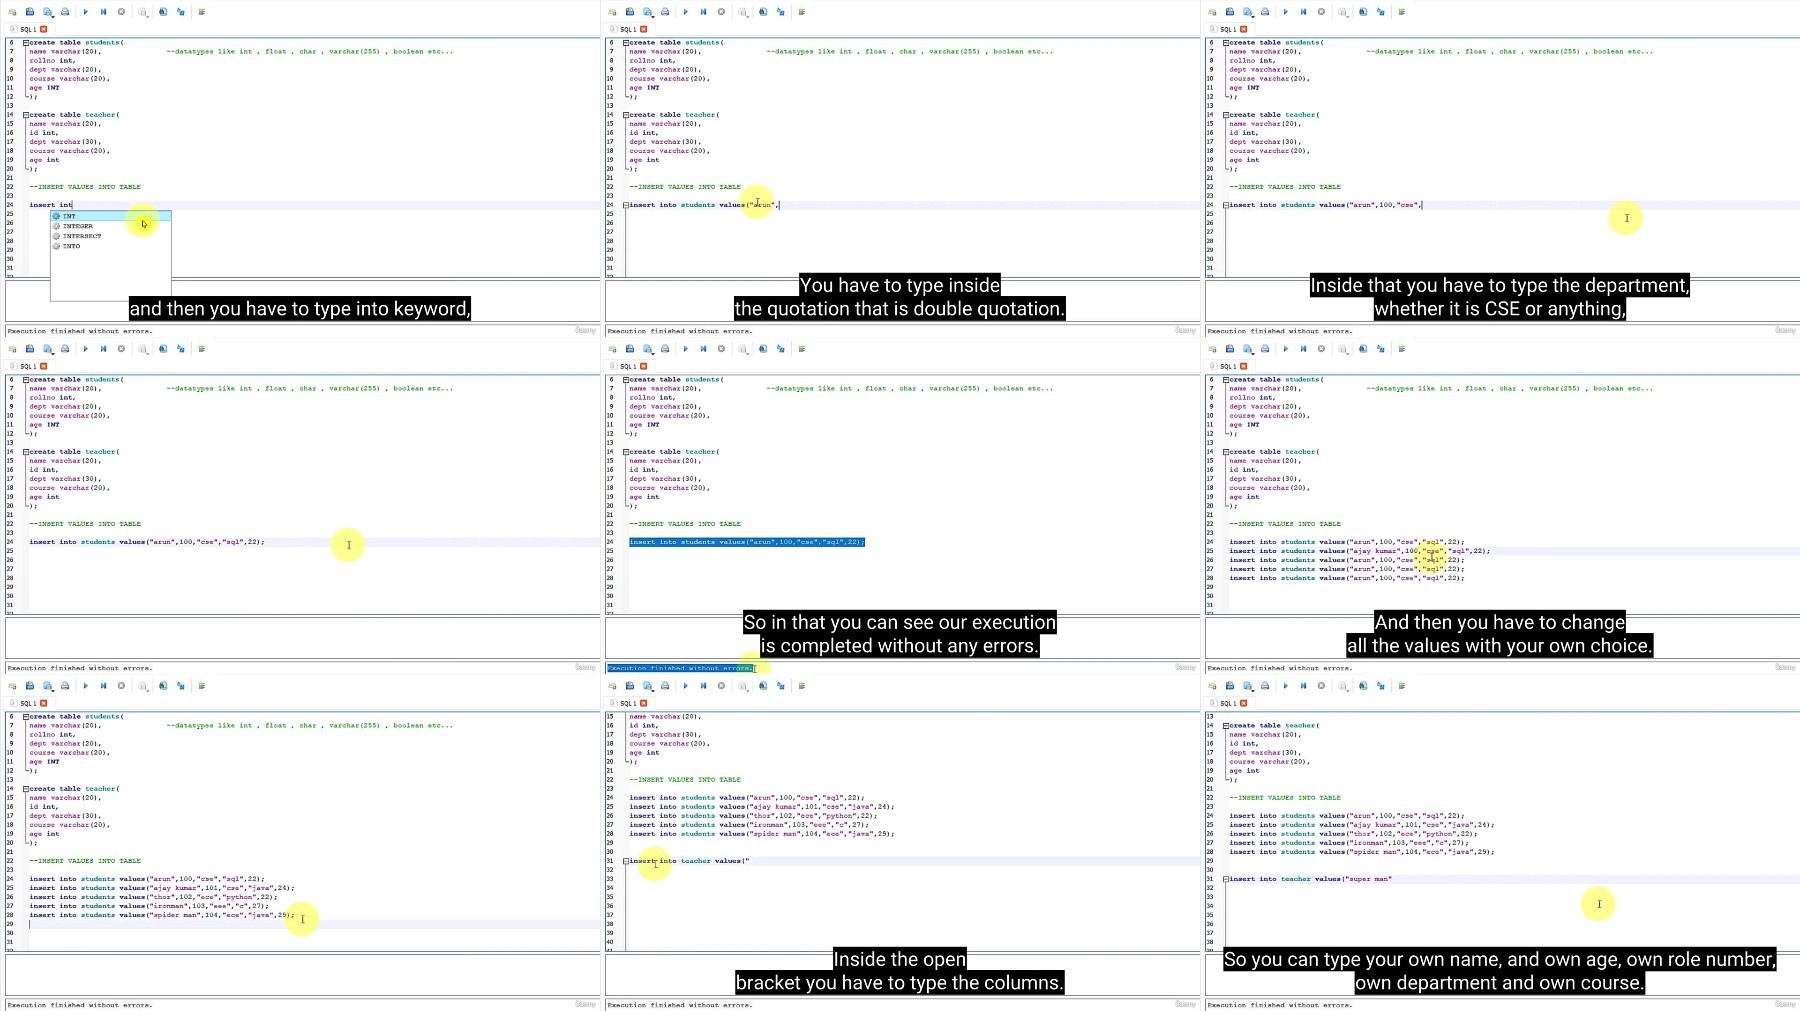Click '--INSERT VALUES INTO TABLE' comment in 'CSE or anything' frame

(1285, 187)
